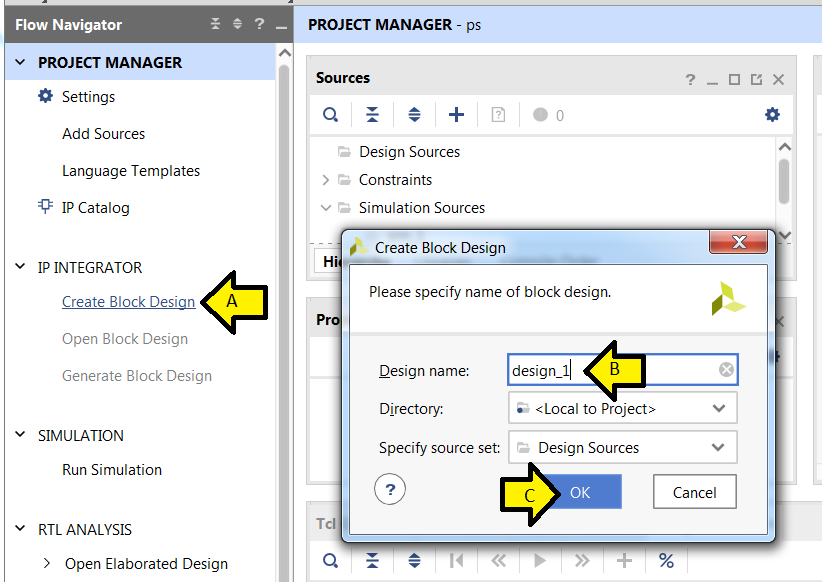Open Elaborated Design under RTL Analysis
Image resolution: width=822 pixels, height=582 pixels.
pyautogui.click(x=146, y=564)
